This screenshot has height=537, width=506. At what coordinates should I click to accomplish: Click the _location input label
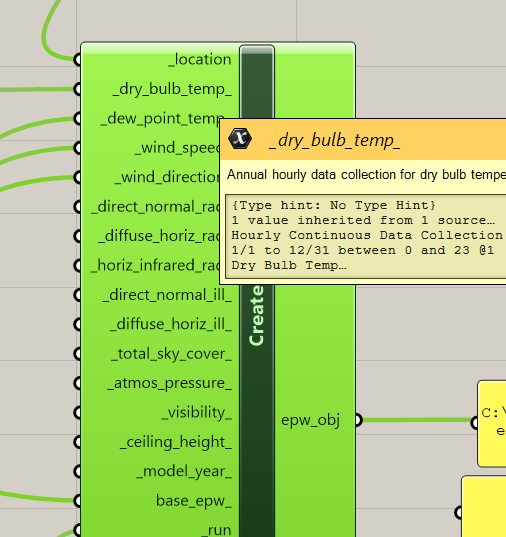click(x=200, y=60)
